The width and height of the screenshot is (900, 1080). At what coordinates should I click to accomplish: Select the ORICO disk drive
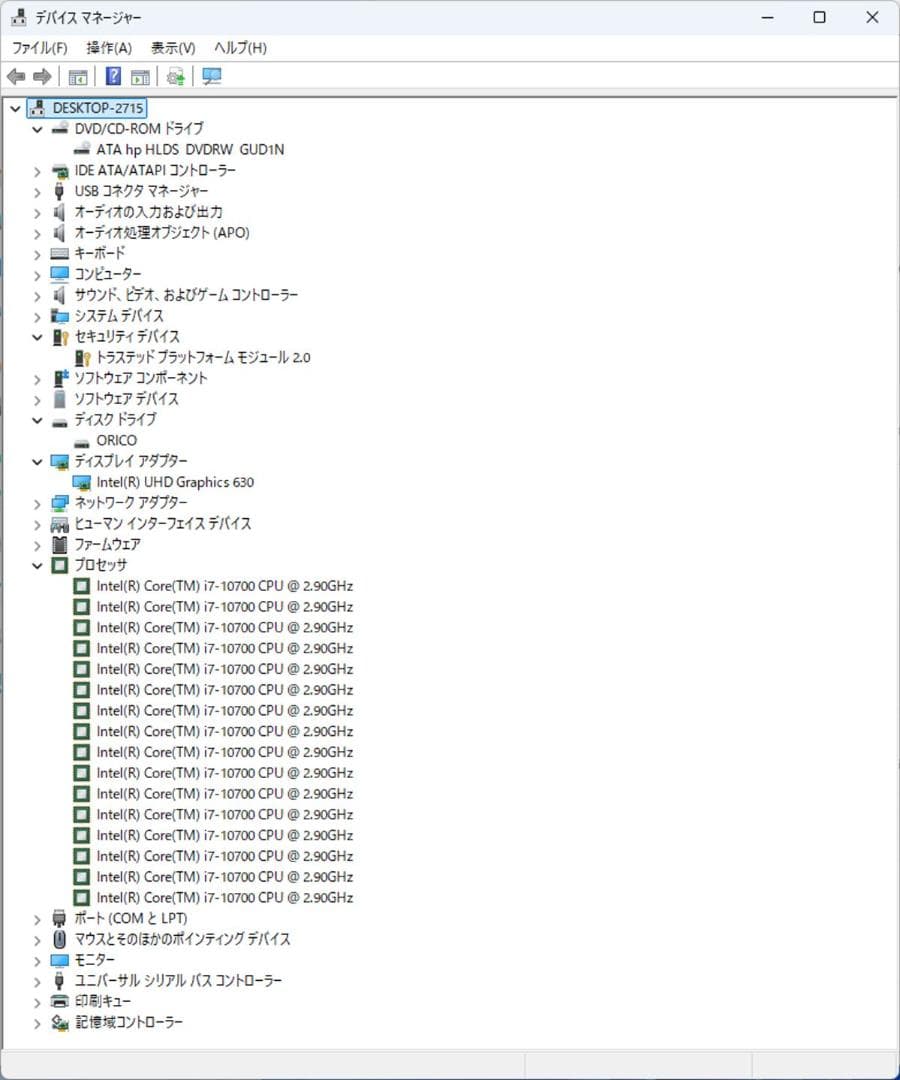coord(116,440)
